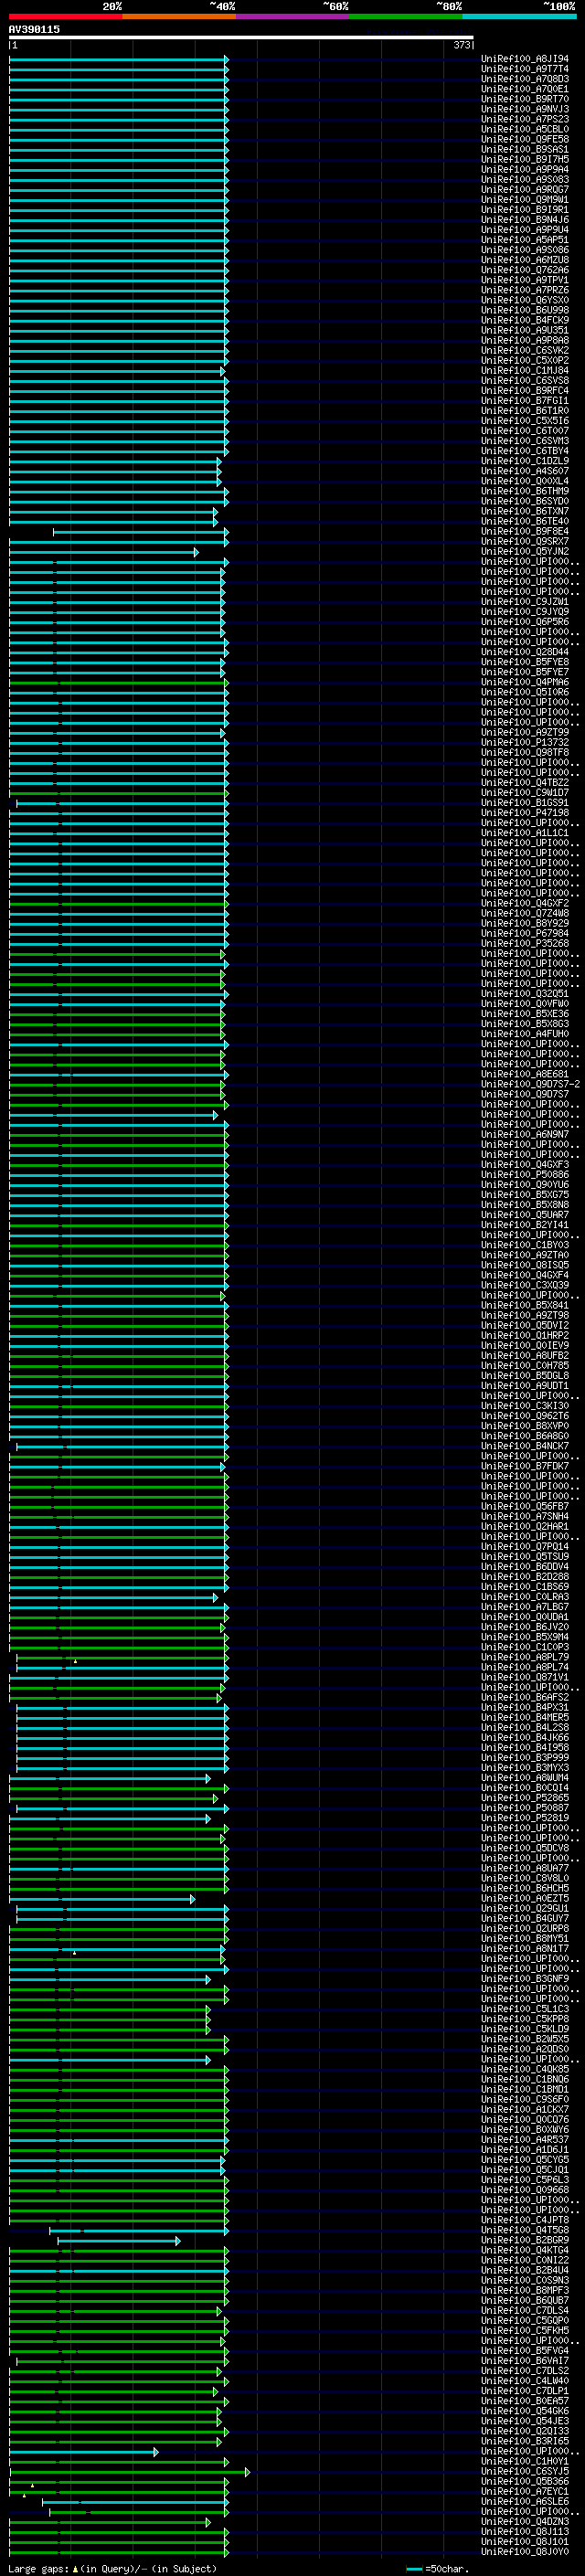This screenshot has height=2576, width=585.
Task: Click hit label UniRef100_C9JZW1
Action: (524, 602)
